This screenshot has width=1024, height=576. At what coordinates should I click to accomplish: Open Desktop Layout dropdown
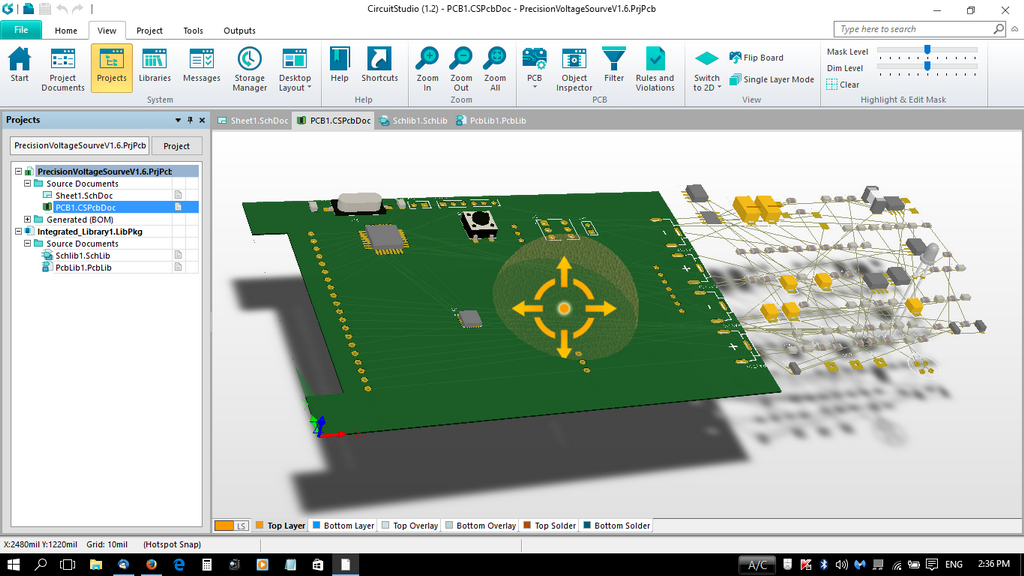point(295,69)
